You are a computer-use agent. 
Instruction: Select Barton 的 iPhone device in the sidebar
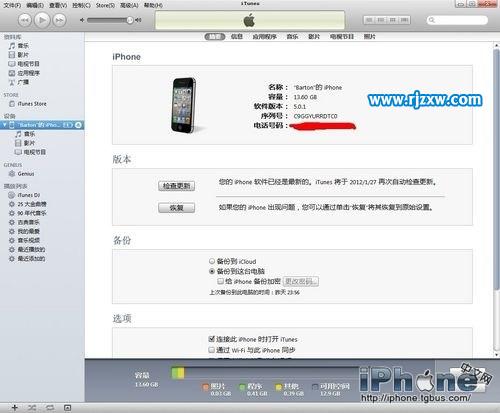[42, 125]
